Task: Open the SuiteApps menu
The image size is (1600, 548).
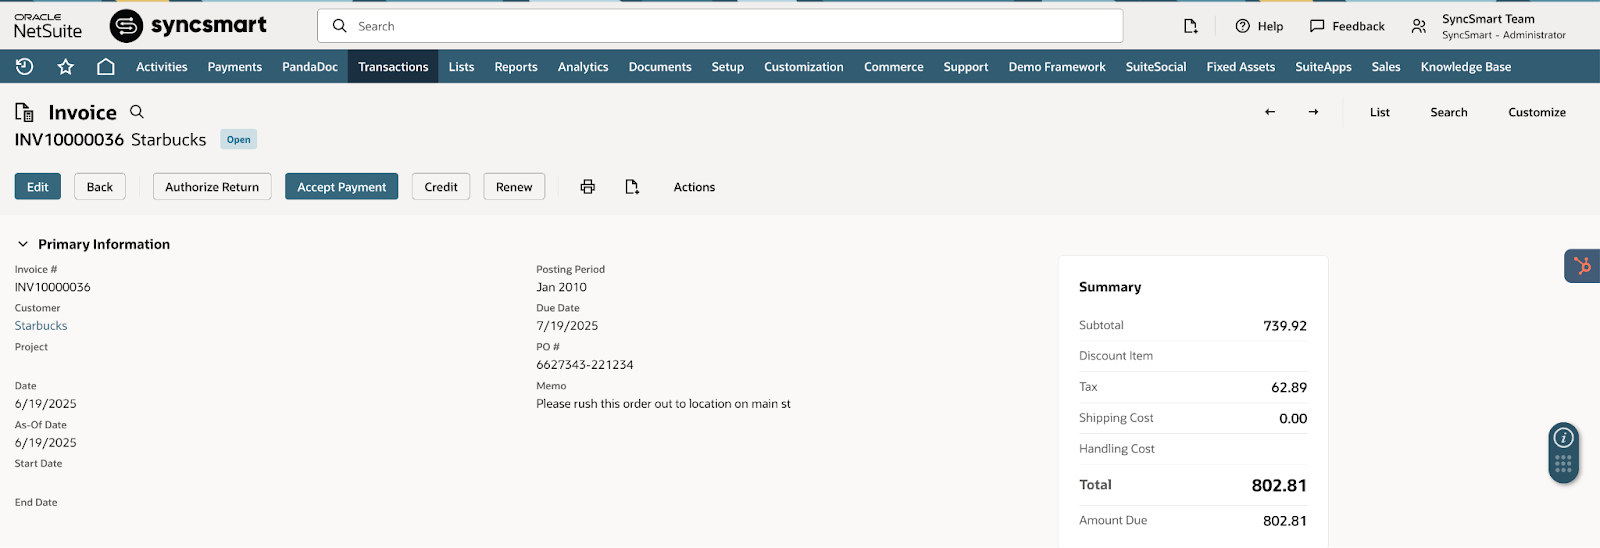Action: 1323,67
